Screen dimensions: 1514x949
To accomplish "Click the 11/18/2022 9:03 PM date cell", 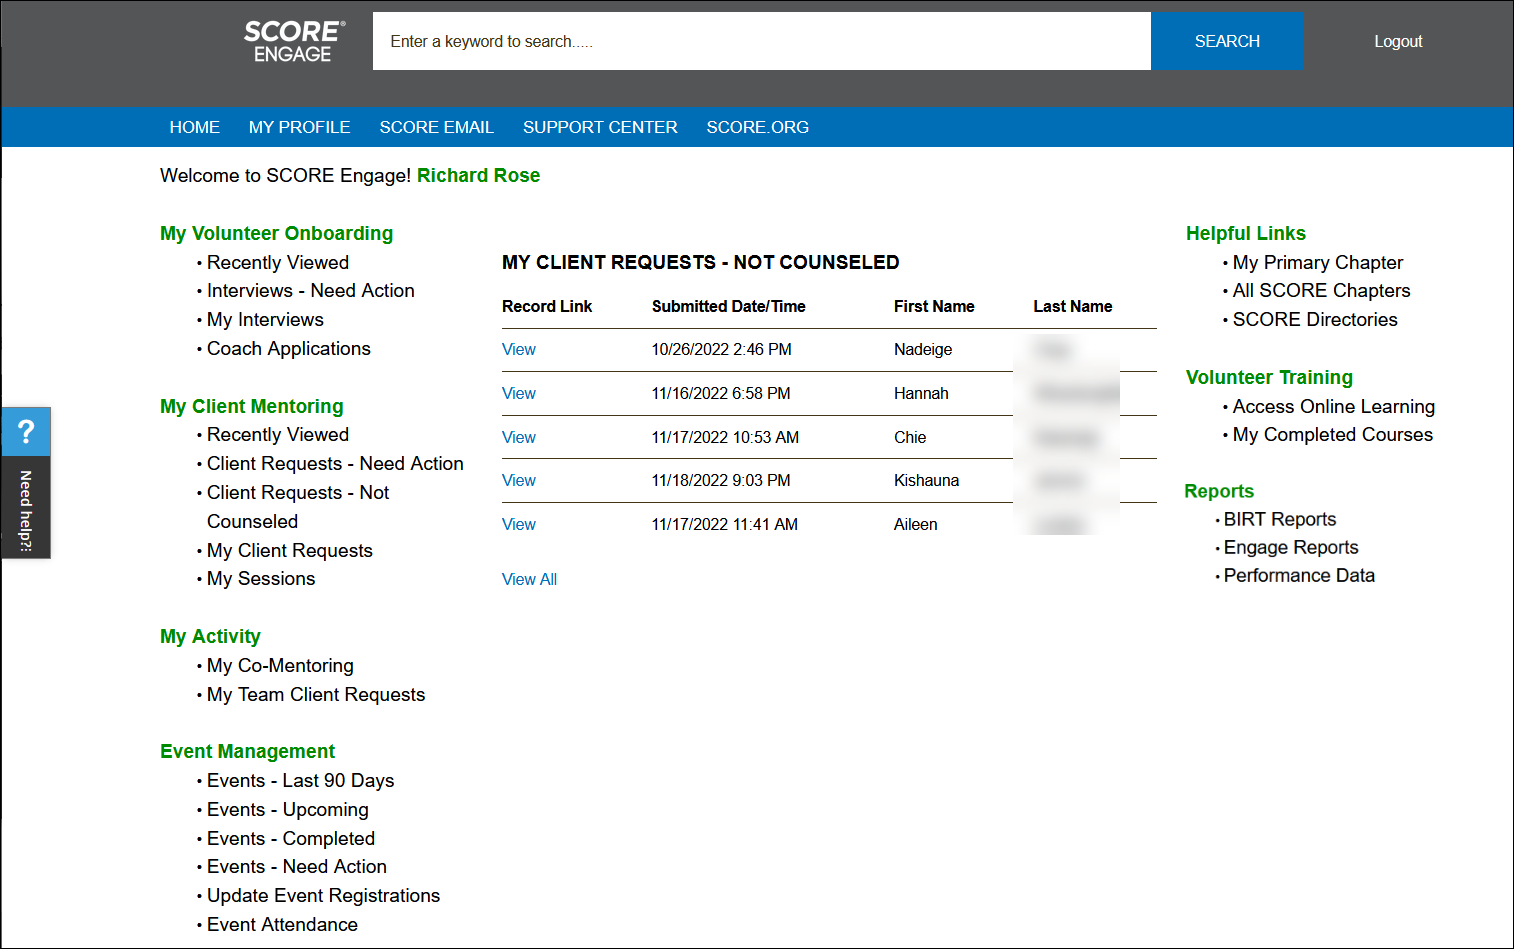I will pyautogui.click(x=721, y=480).
